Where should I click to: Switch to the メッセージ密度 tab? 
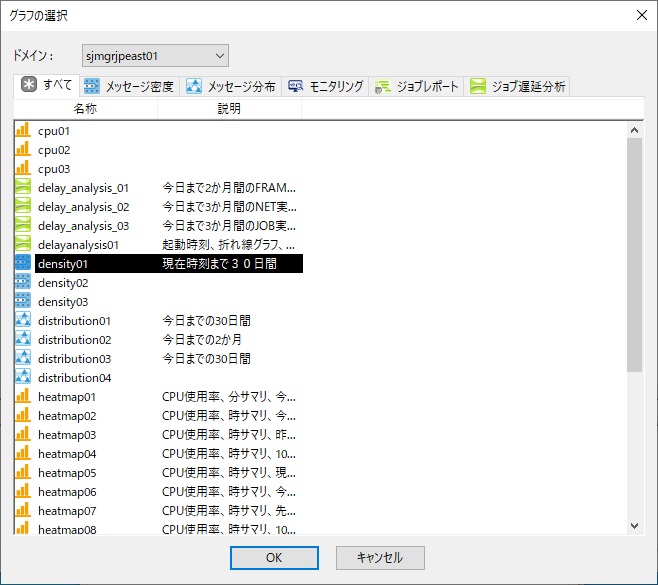tap(129, 86)
